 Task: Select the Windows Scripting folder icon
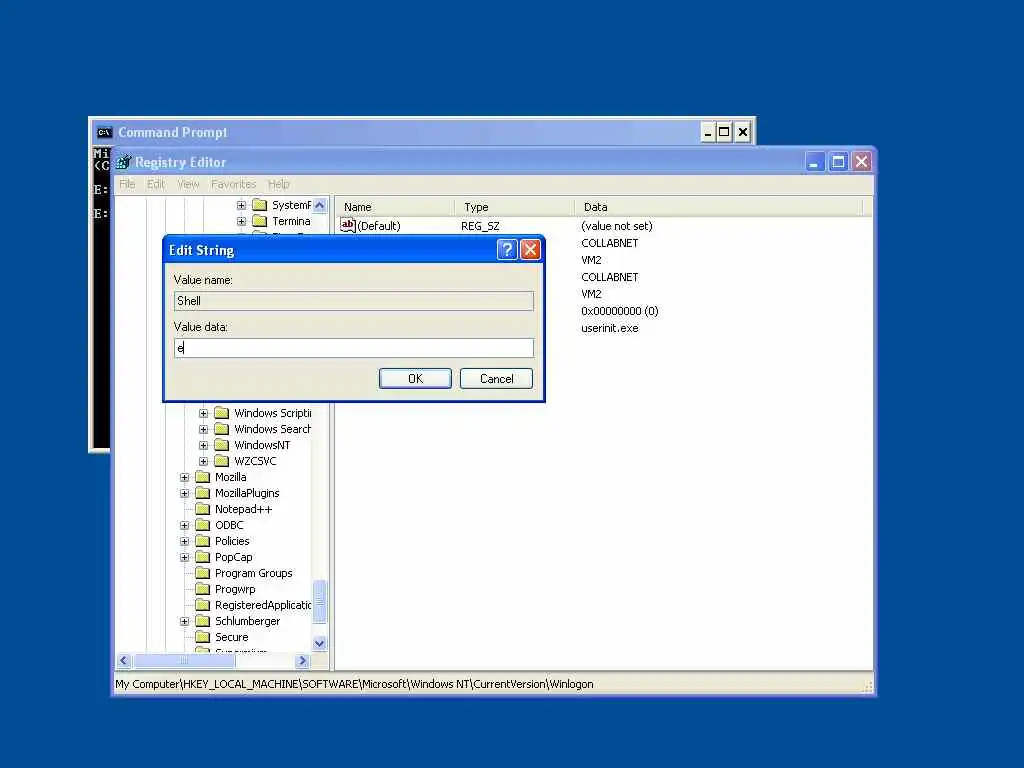[x=221, y=413]
